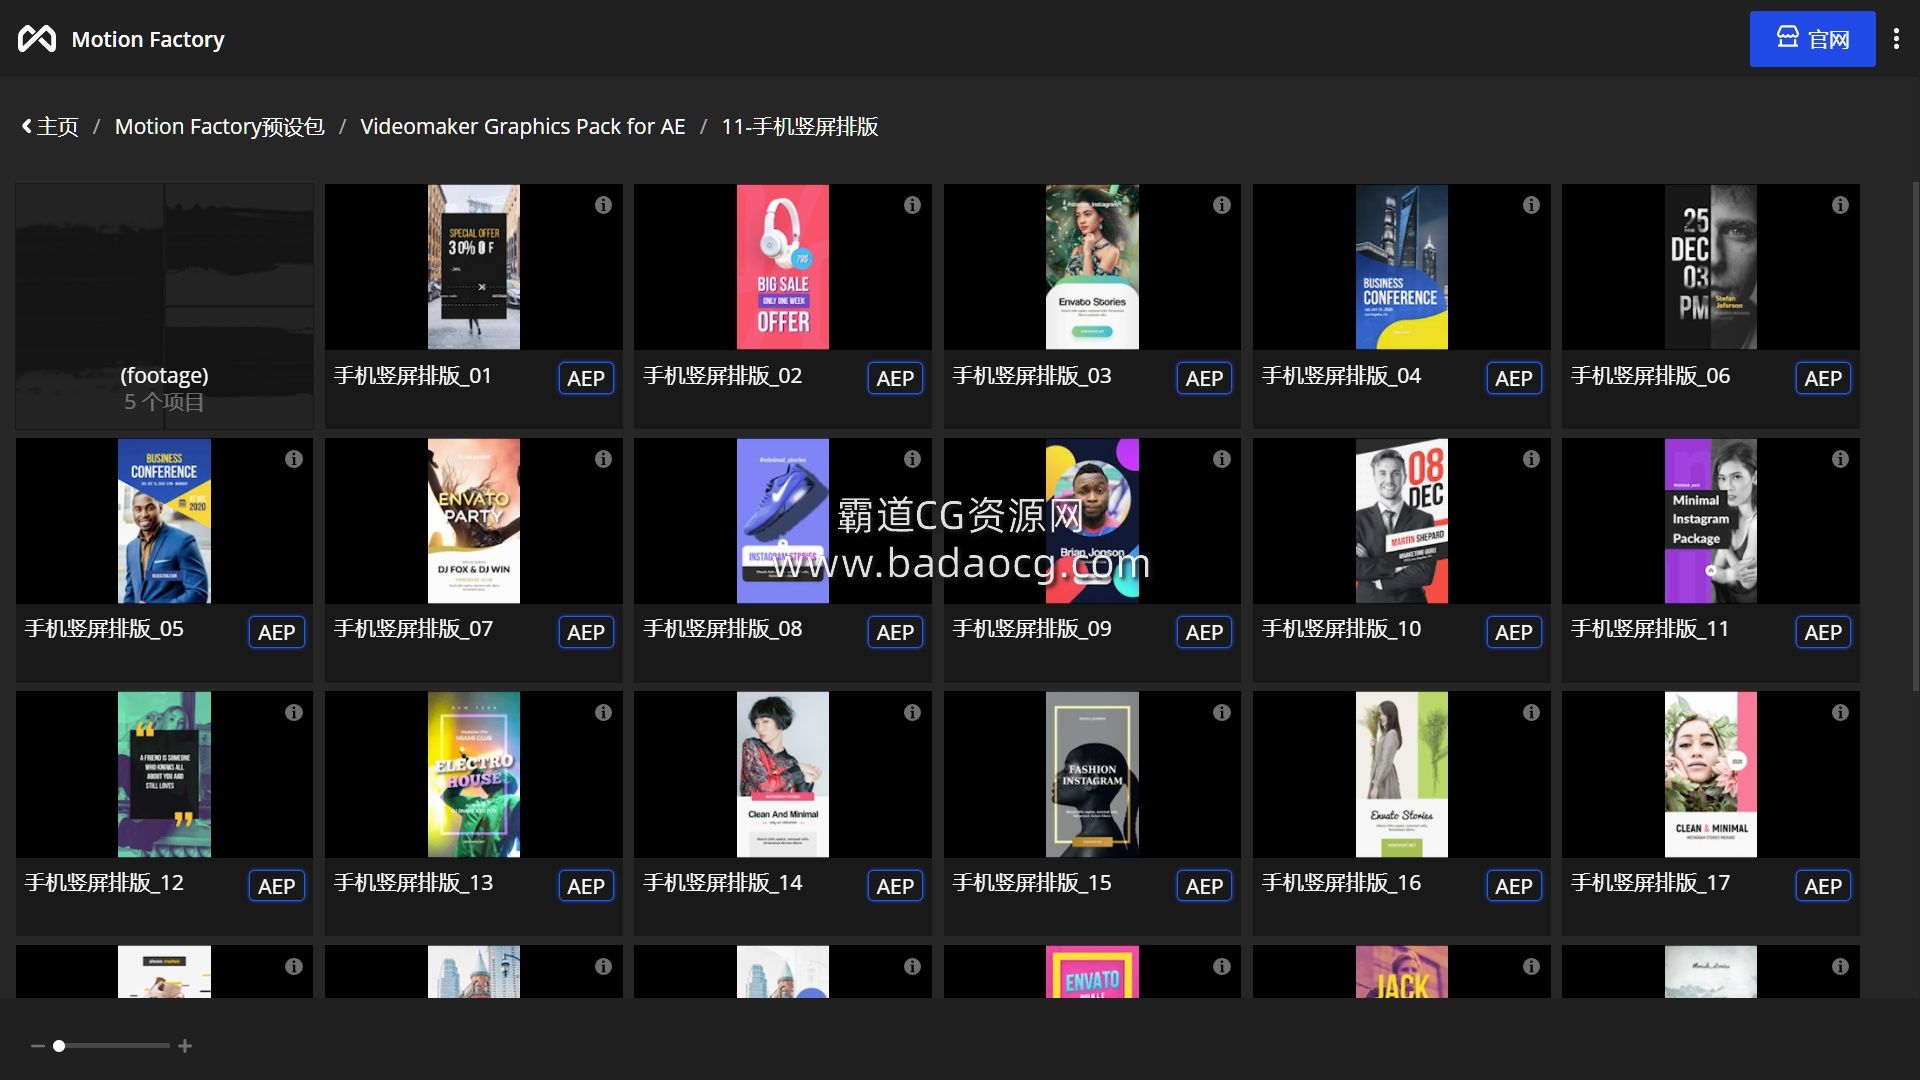Click AEP button for 手机竖屏排版_12
The height and width of the screenshot is (1080, 1920).
pyautogui.click(x=277, y=886)
